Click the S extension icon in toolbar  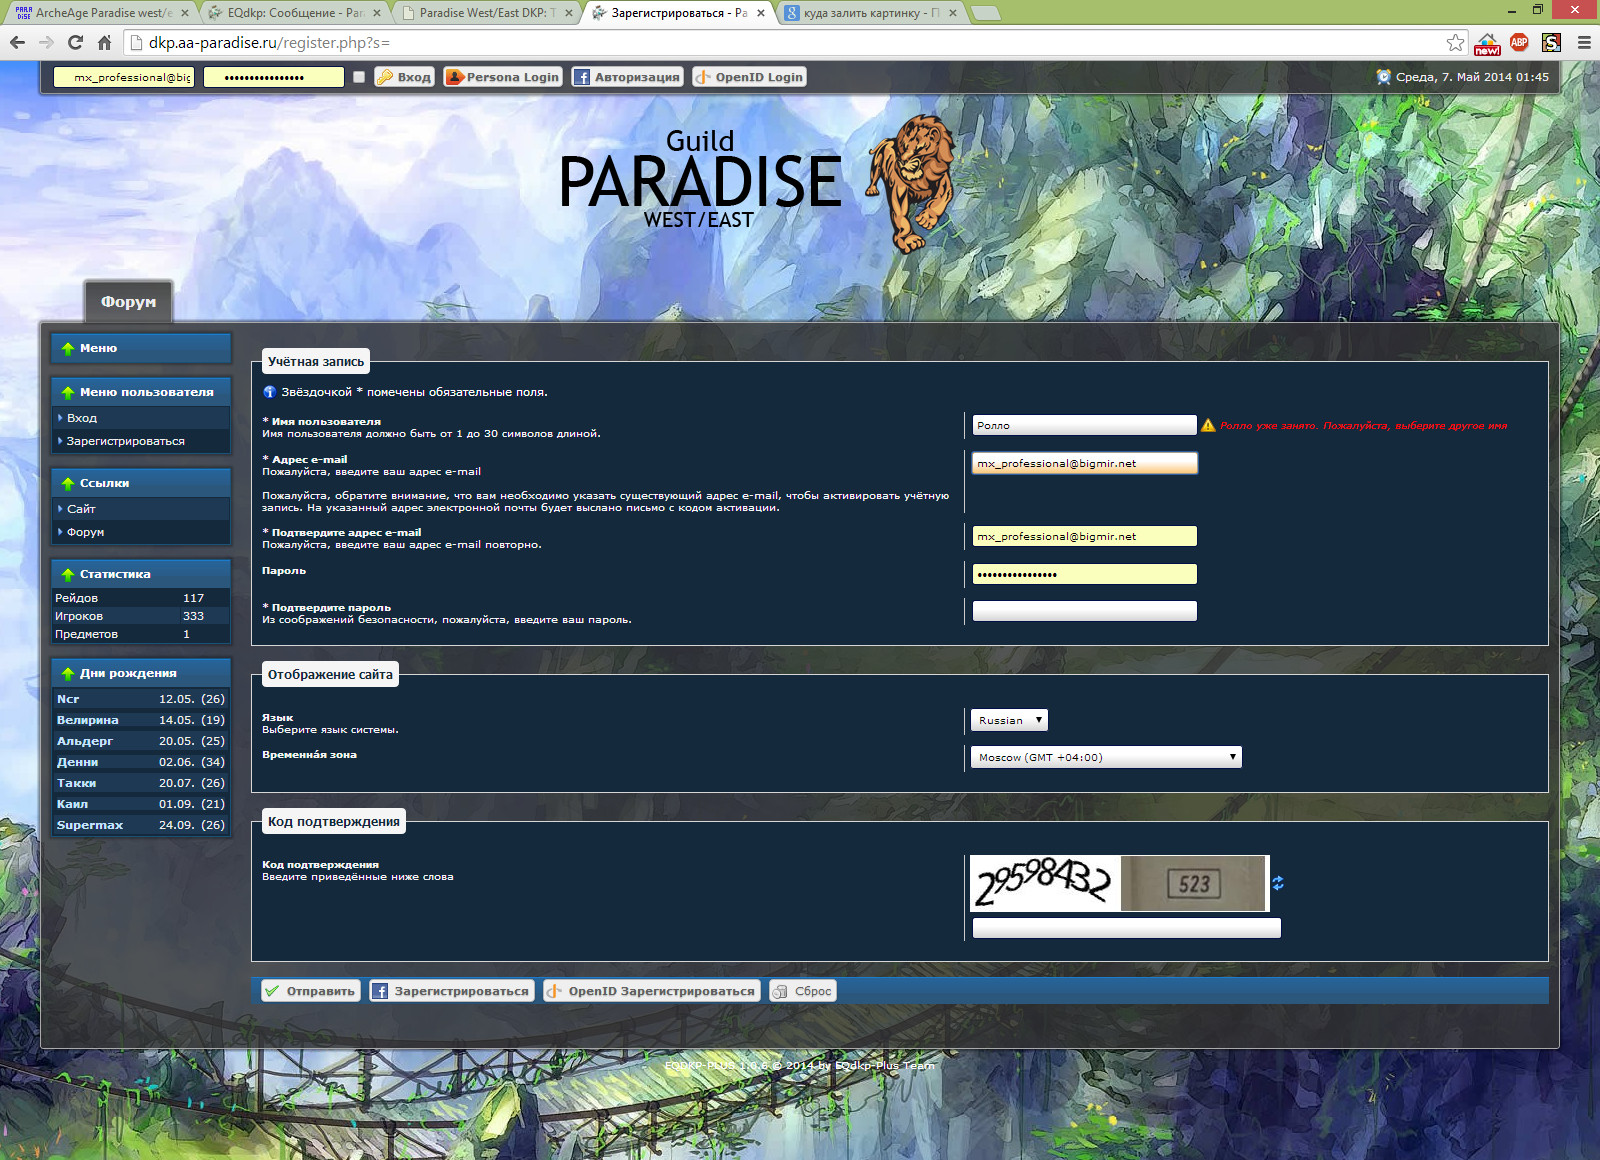pyautogui.click(x=1551, y=42)
